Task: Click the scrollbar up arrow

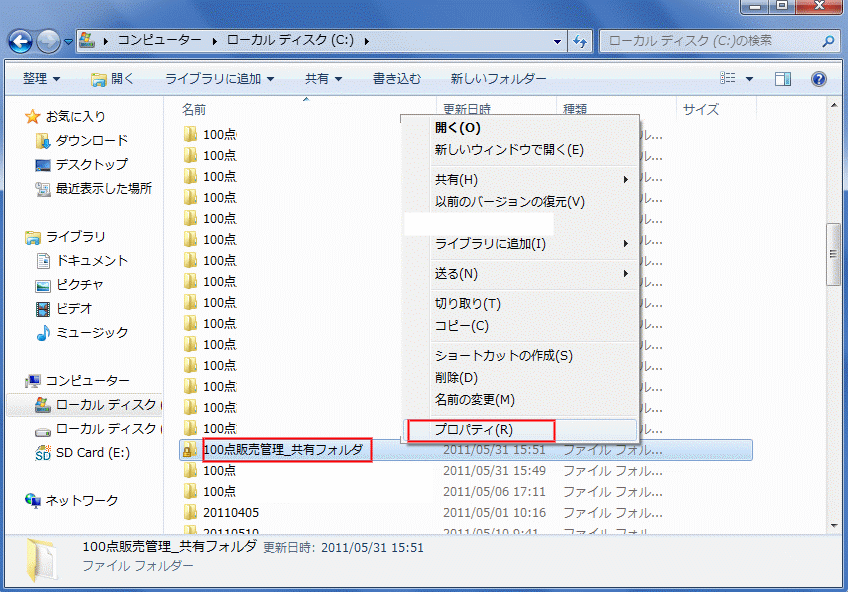Action: point(833,105)
